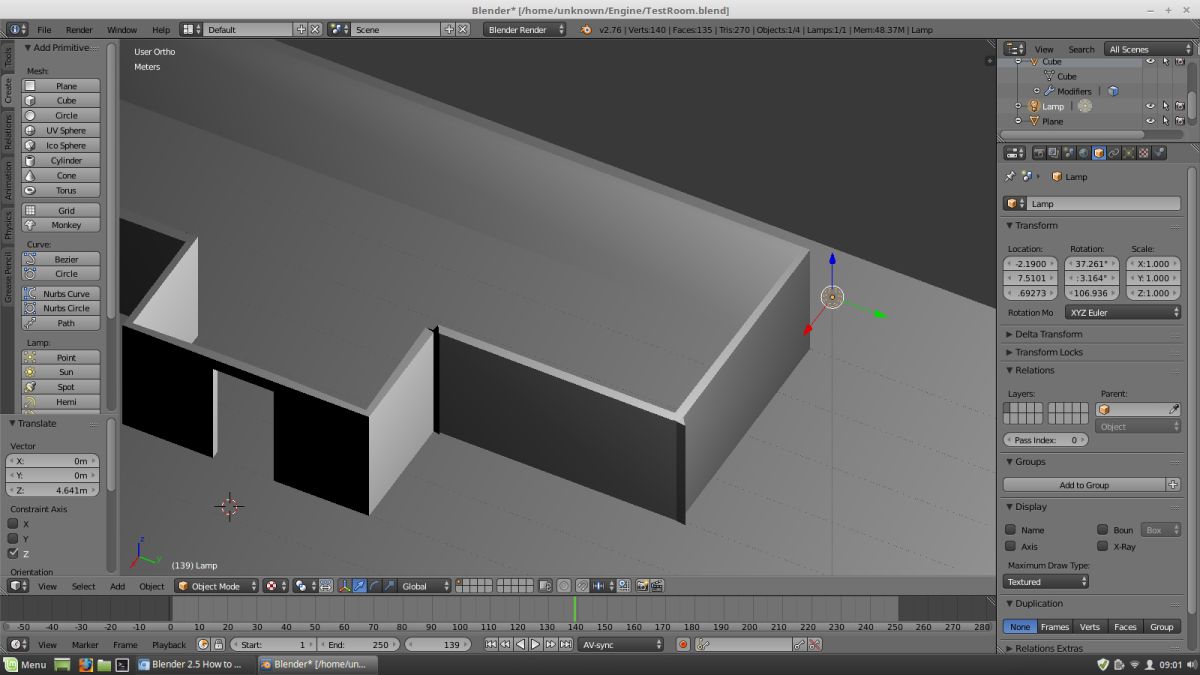Switch to the Grease Pencil tool shelf tab

8,277
